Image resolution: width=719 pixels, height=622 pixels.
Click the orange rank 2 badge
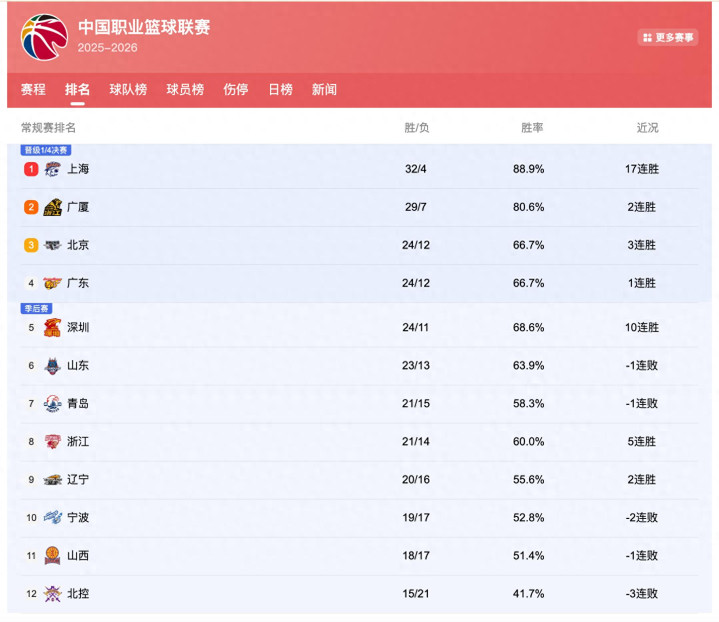point(31,207)
